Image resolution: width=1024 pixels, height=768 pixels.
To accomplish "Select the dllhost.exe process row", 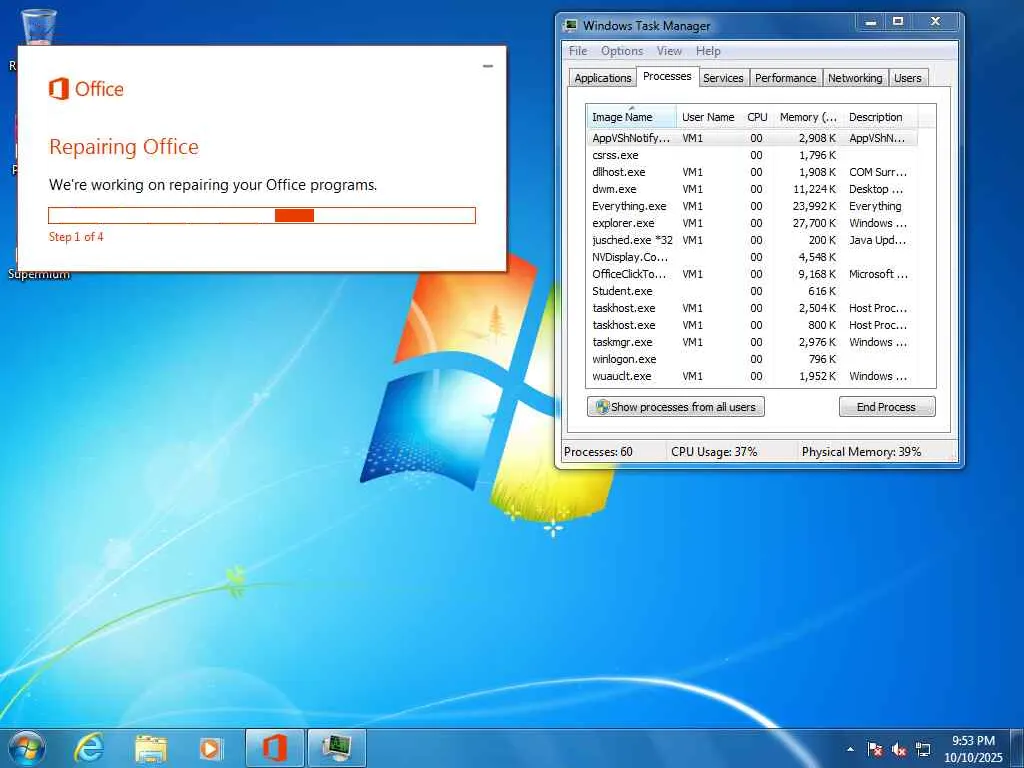I will [752, 172].
